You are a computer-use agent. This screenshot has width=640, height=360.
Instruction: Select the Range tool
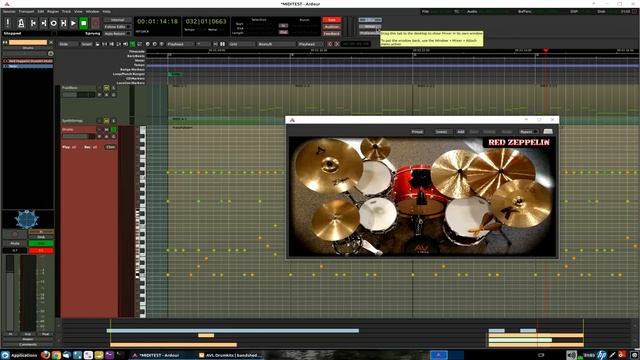(104, 44)
